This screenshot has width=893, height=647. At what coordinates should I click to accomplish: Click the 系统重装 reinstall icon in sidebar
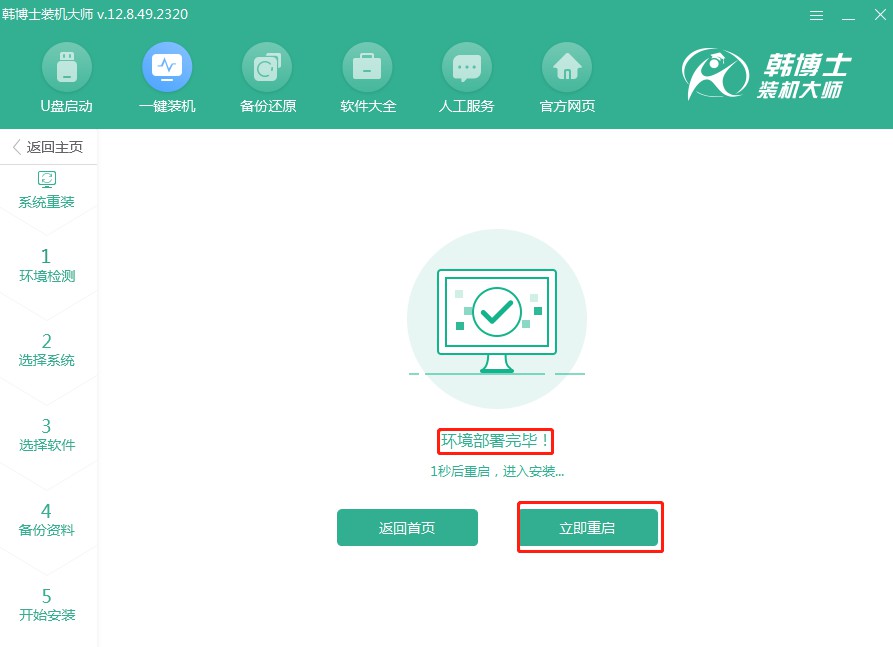[x=47, y=180]
